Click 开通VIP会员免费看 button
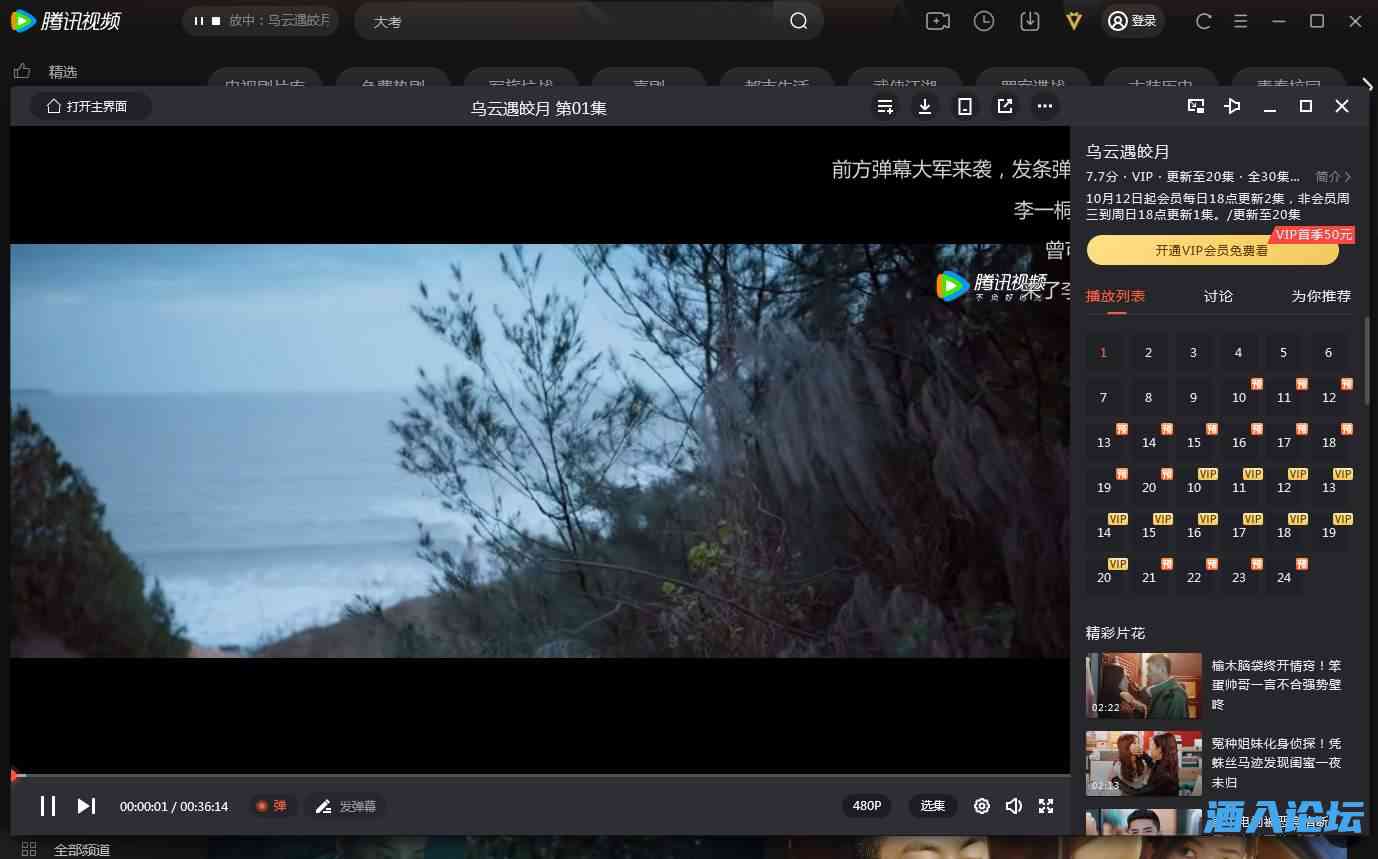This screenshot has width=1378, height=859. [1211, 251]
